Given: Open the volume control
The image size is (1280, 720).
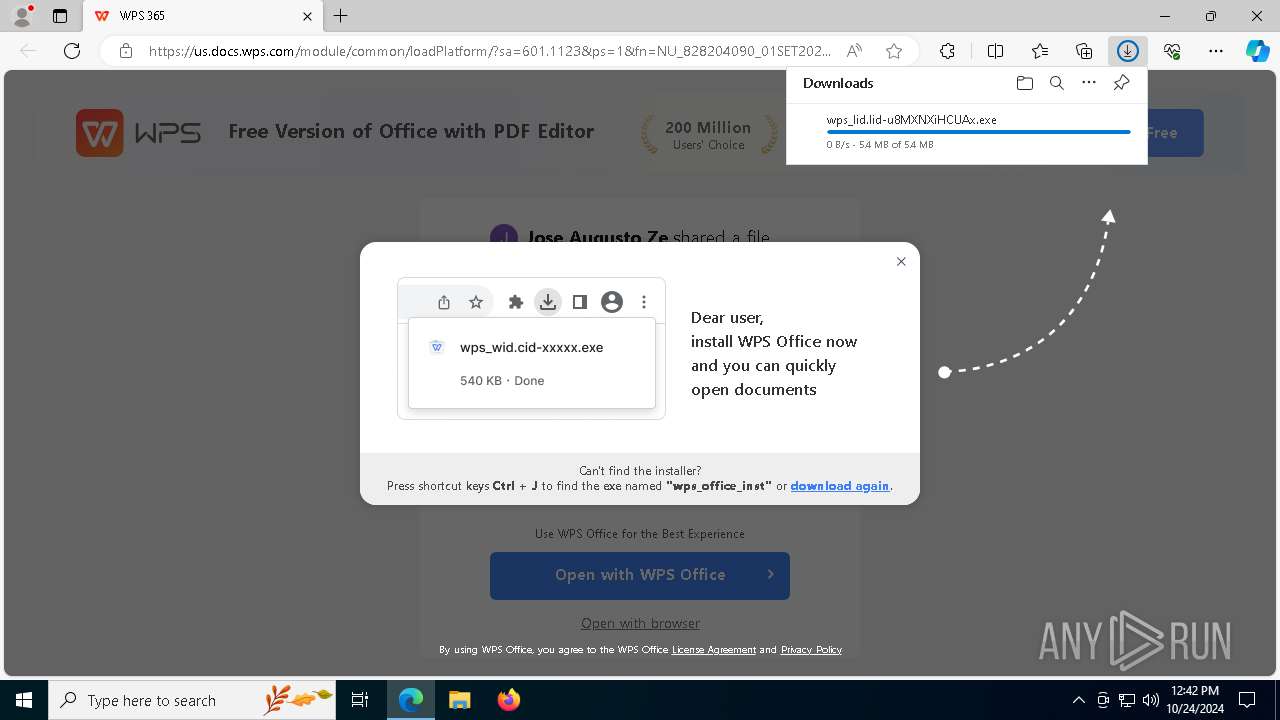Looking at the screenshot, I should coord(1150,700).
